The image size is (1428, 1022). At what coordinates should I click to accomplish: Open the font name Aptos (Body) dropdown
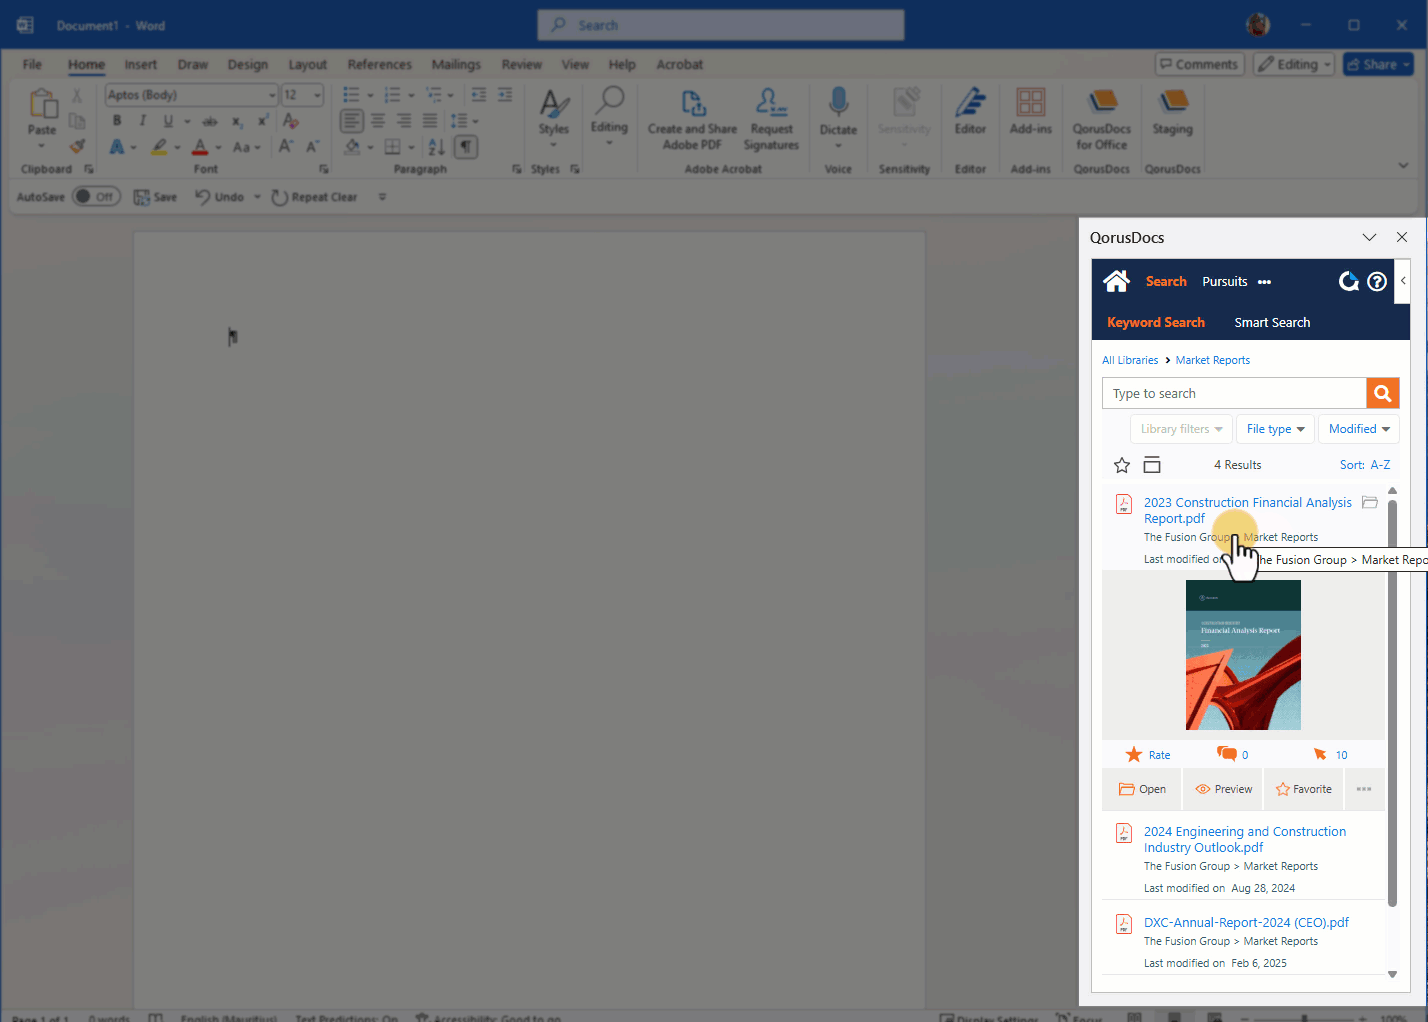272,95
